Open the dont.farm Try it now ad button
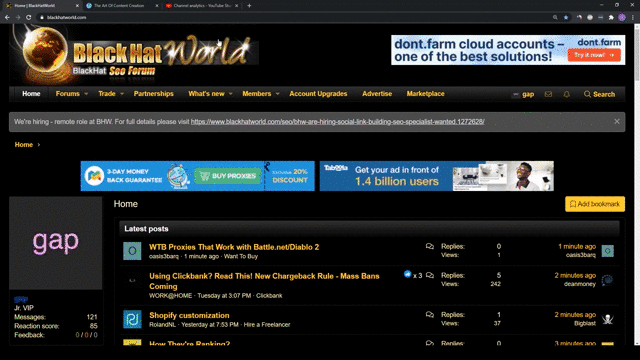 tap(594, 55)
